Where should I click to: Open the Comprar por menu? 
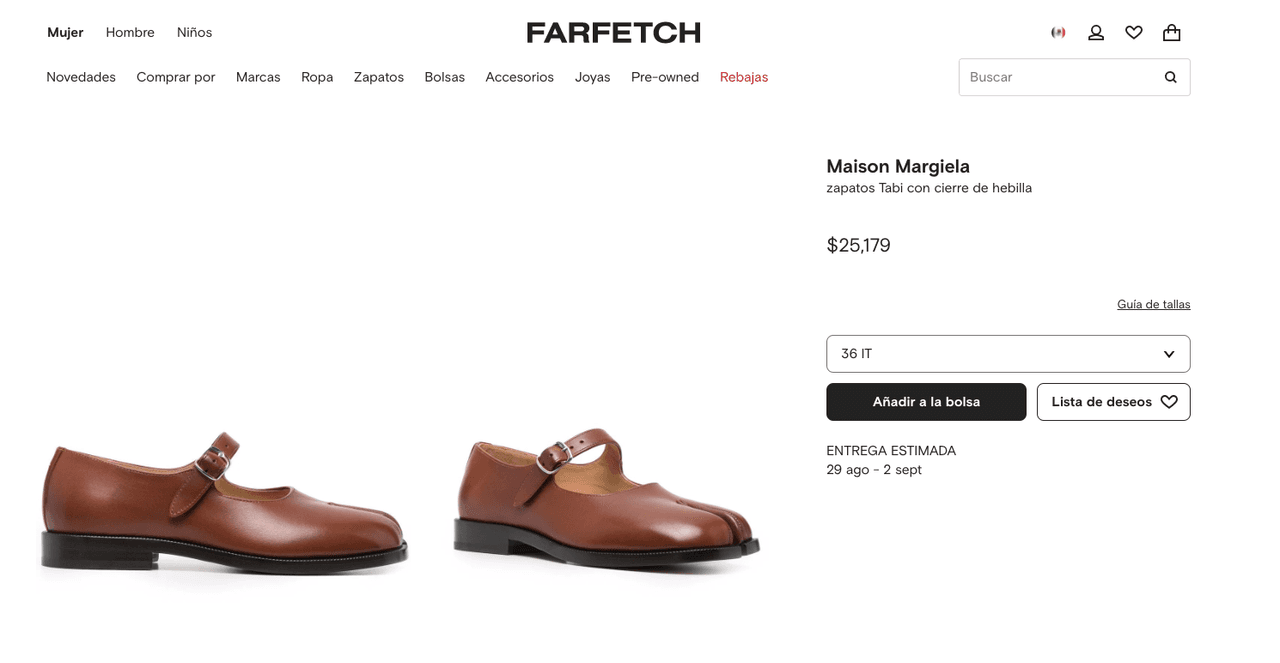point(176,77)
